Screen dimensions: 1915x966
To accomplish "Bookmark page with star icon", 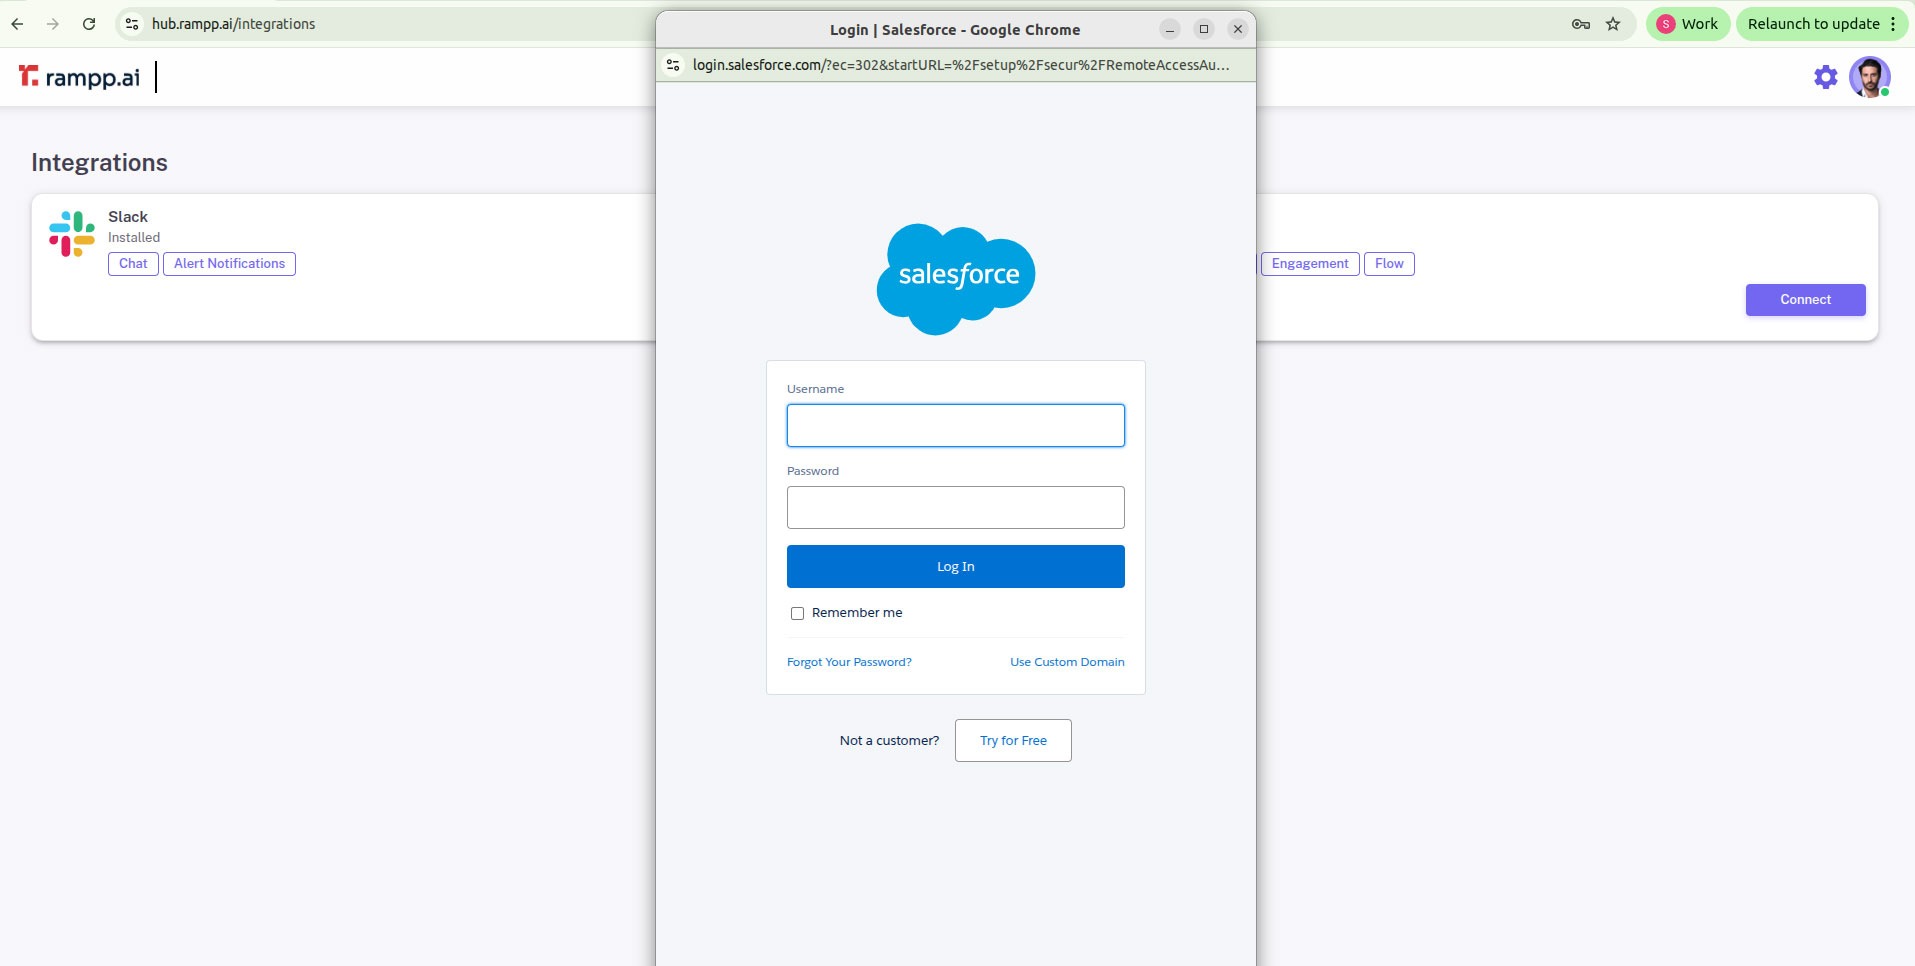I will 1613,24.
